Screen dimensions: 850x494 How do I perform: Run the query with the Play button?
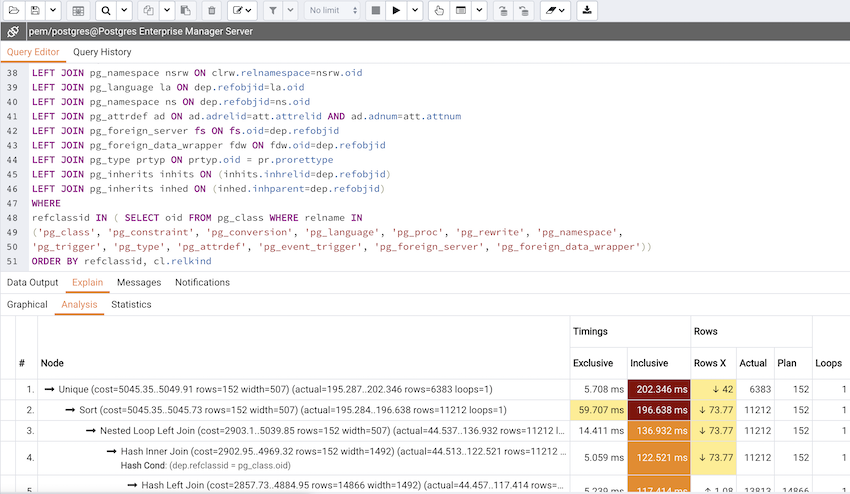(x=396, y=10)
